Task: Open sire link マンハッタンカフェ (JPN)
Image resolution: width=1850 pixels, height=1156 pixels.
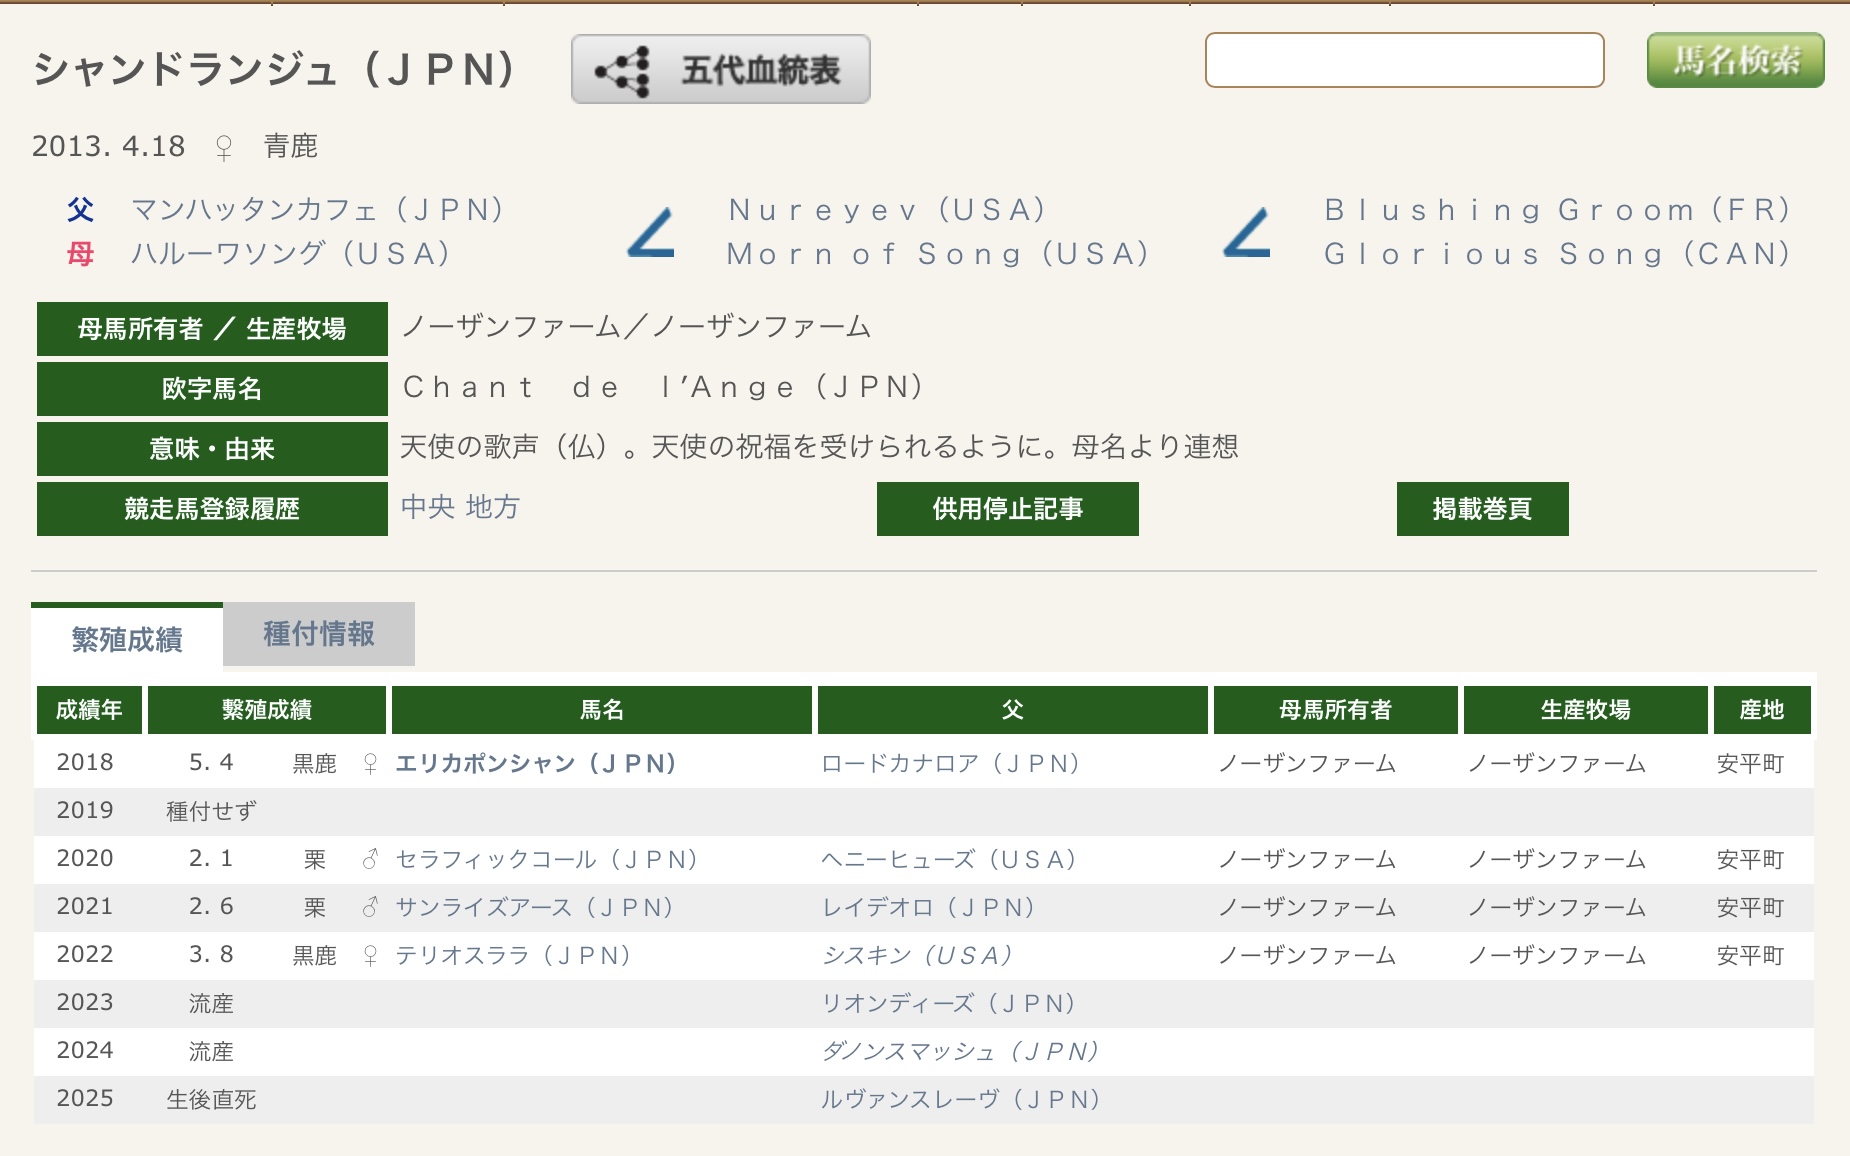Action: coord(317,210)
